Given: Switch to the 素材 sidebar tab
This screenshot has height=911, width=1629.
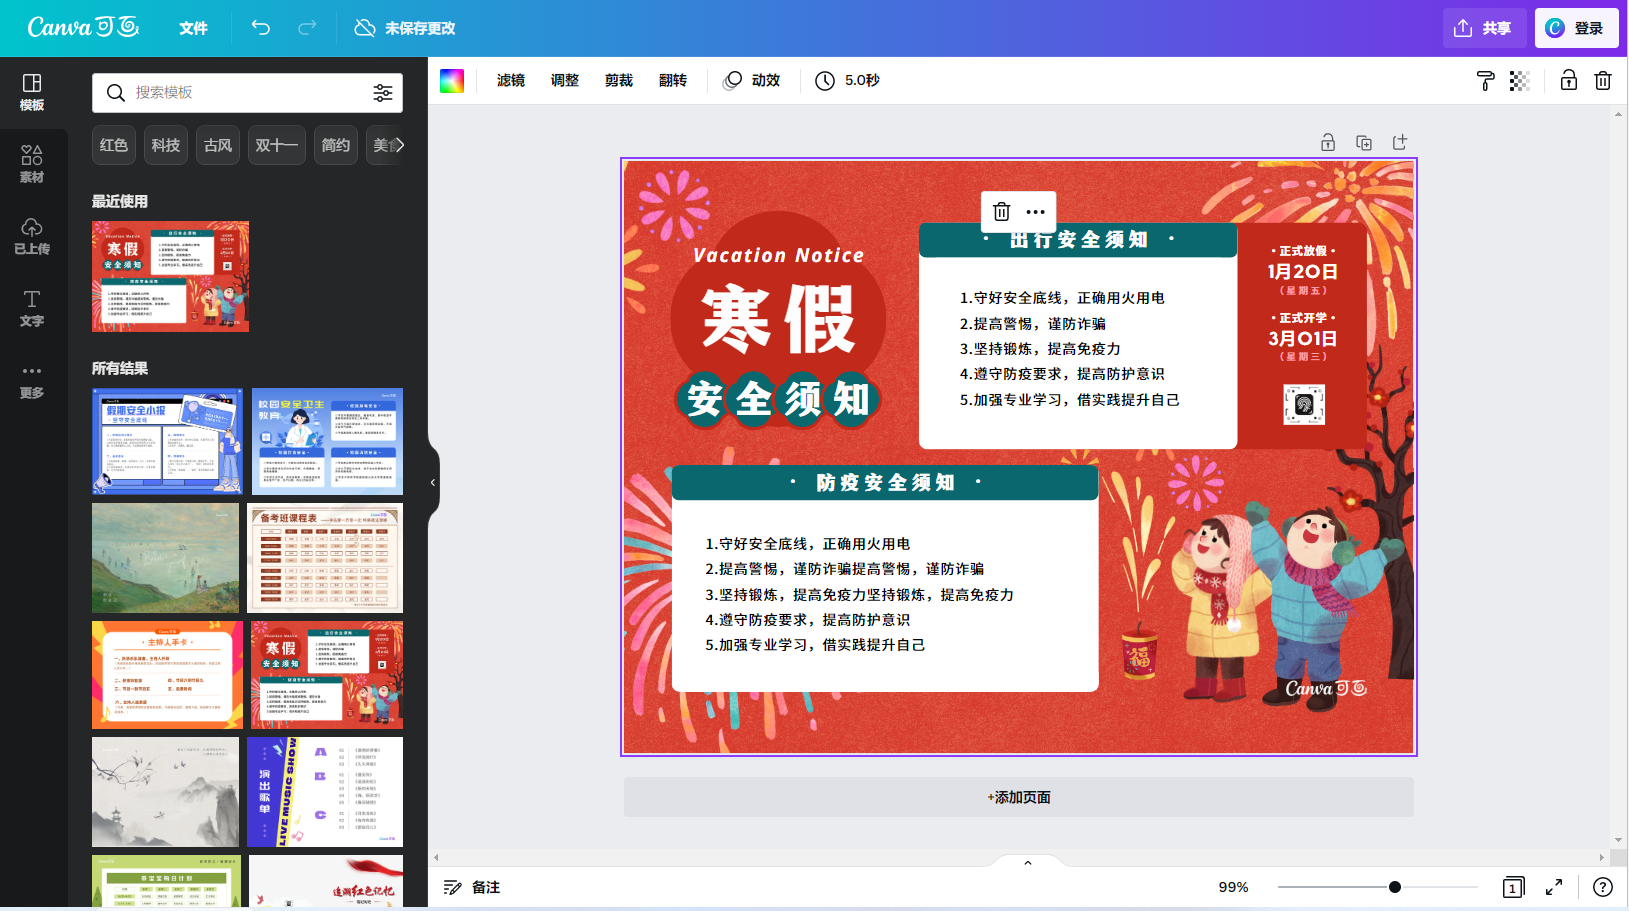Looking at the screenshot, I should [x=32, y=164].
